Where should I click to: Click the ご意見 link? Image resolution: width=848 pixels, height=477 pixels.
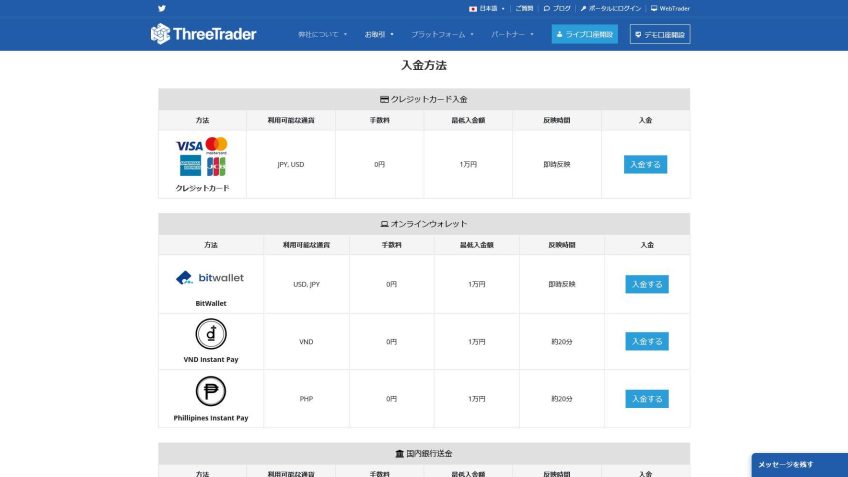pos(524,8)
